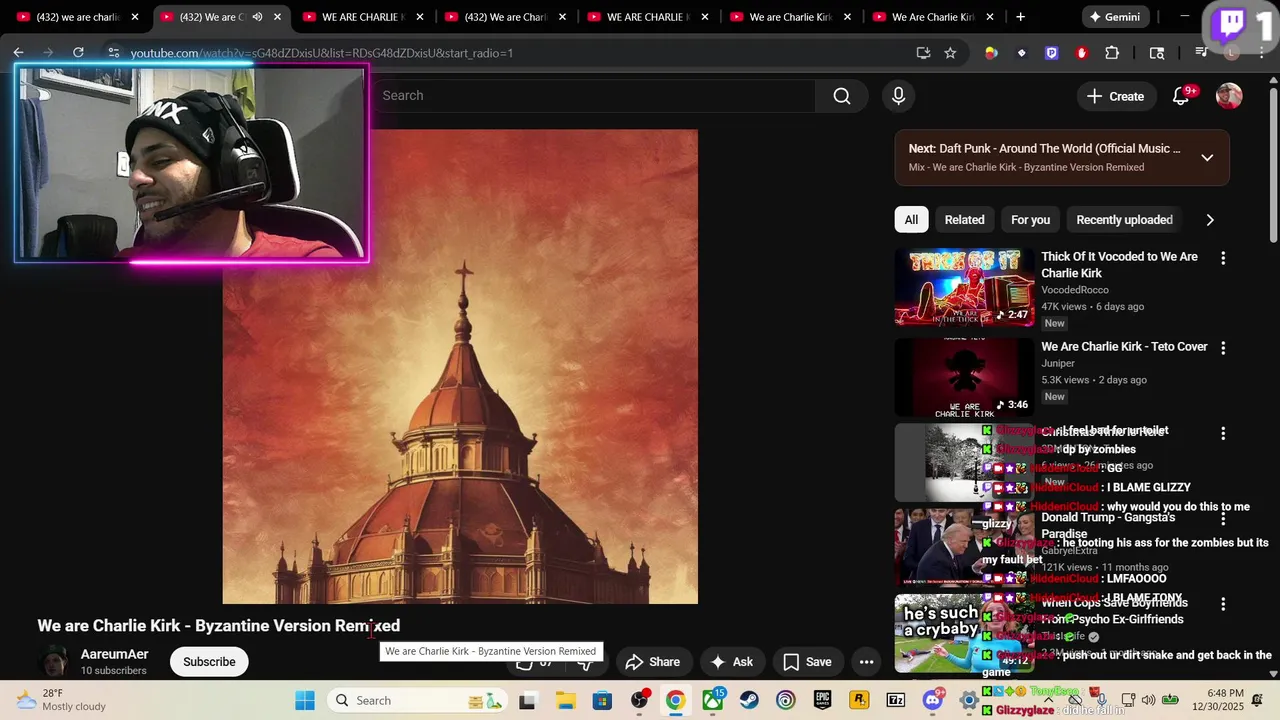Switch to first tab '(432) we are charlie'
Viewport: 1280px width, 720px height.
78,17
